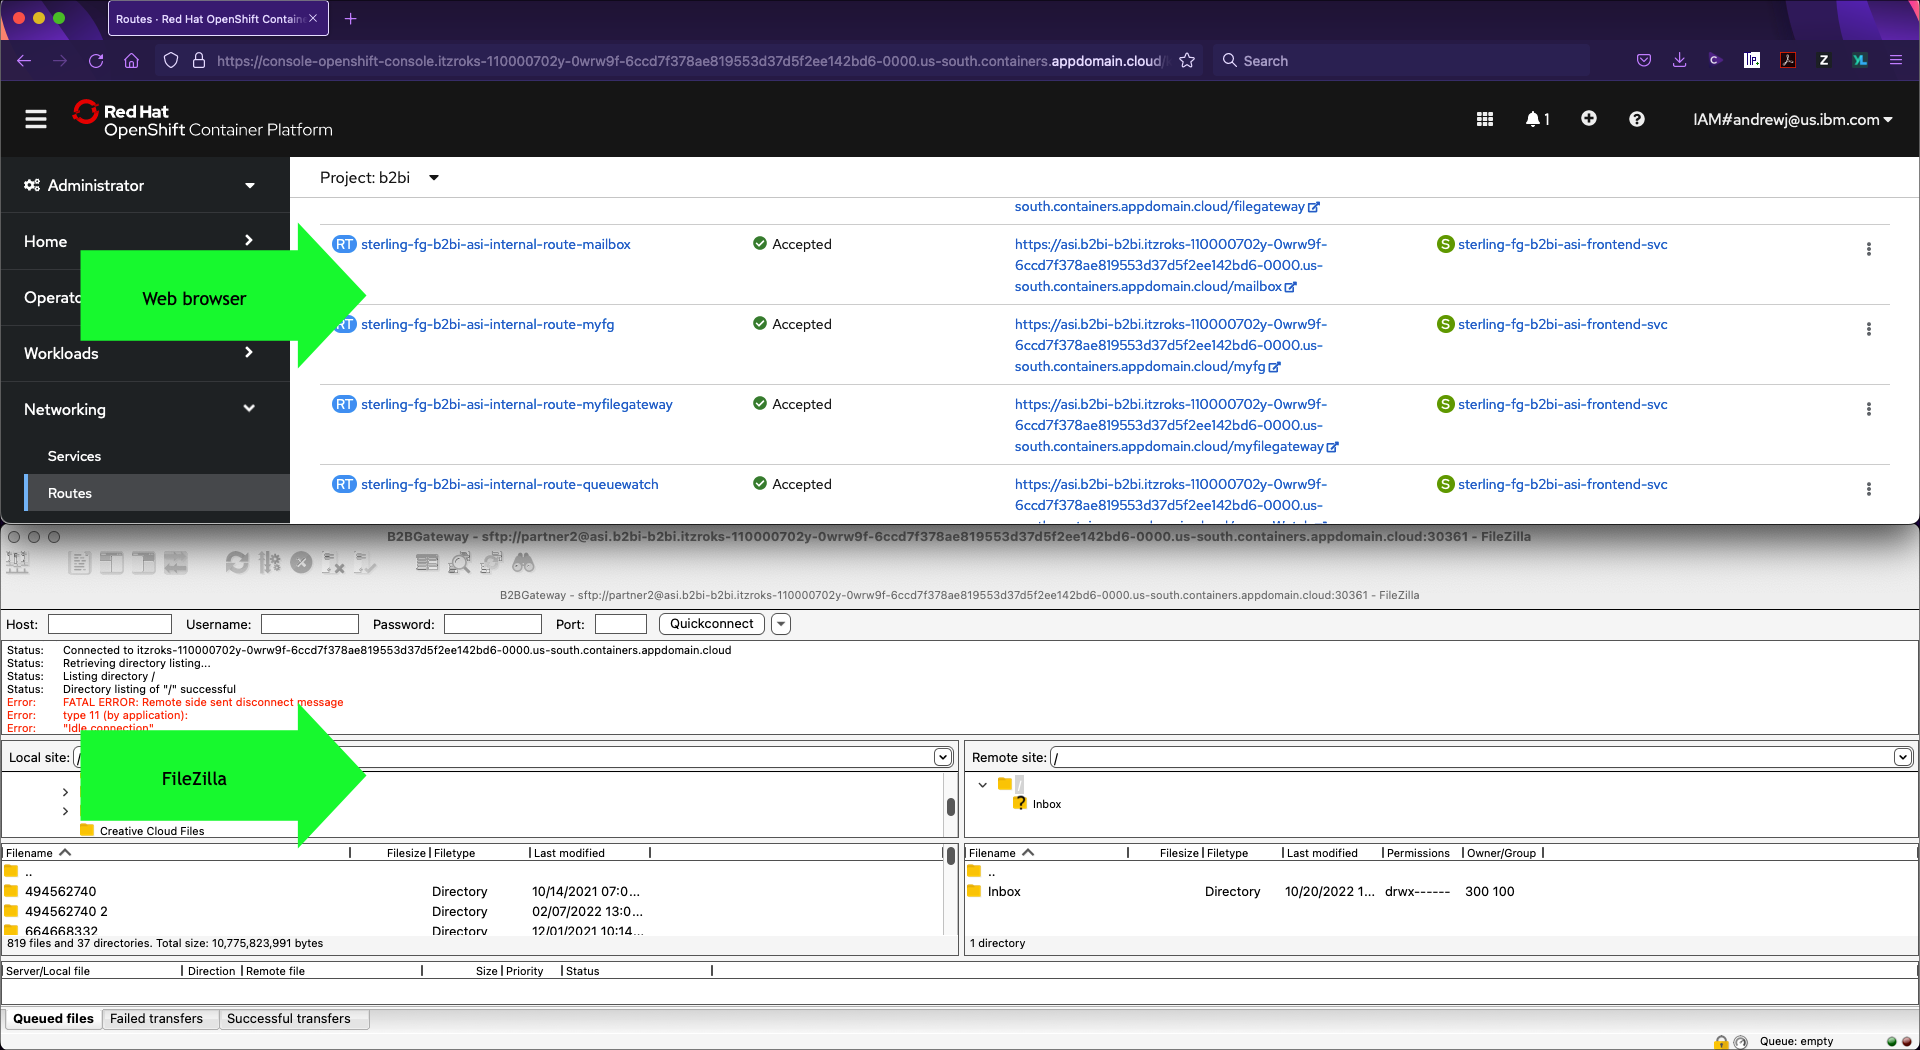
Task: Click the FileZilla disconnect server icon
Action: coord(333,563)
